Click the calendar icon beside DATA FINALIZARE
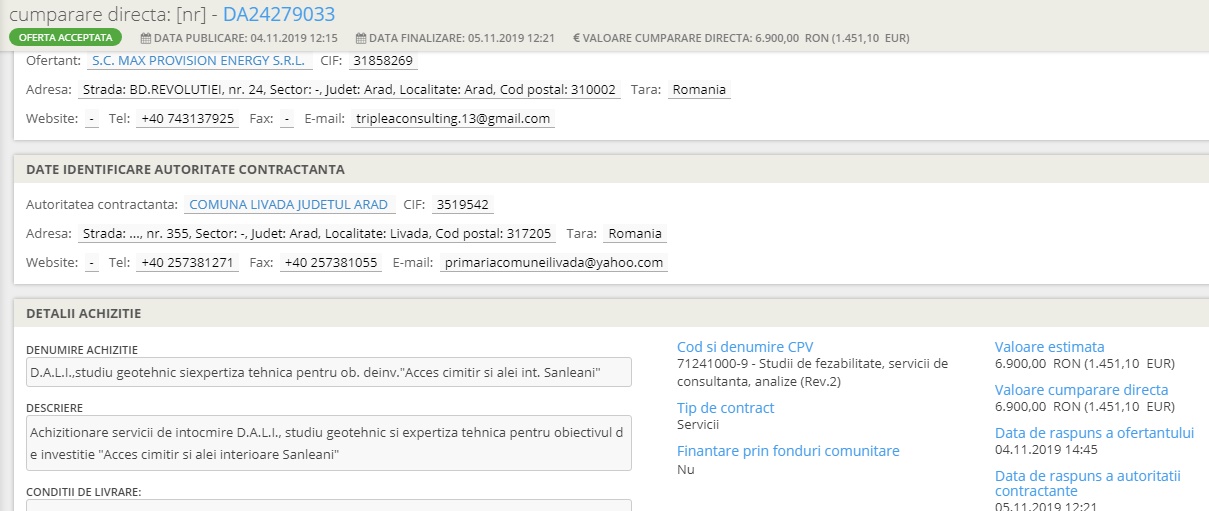This screenshot has height=511, width=1209. click(361, 38)
